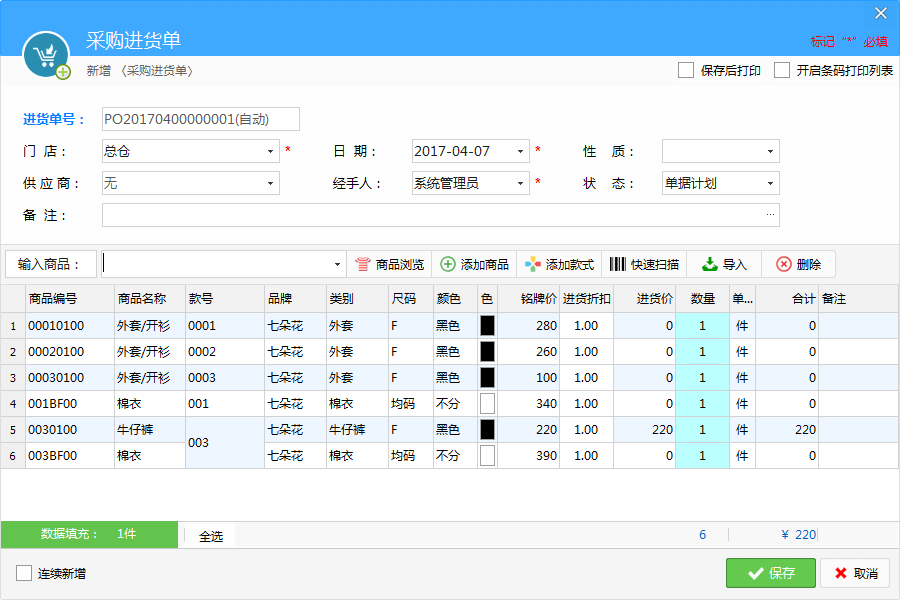Click the shirt icon for 商品浏览

point(363,264)
